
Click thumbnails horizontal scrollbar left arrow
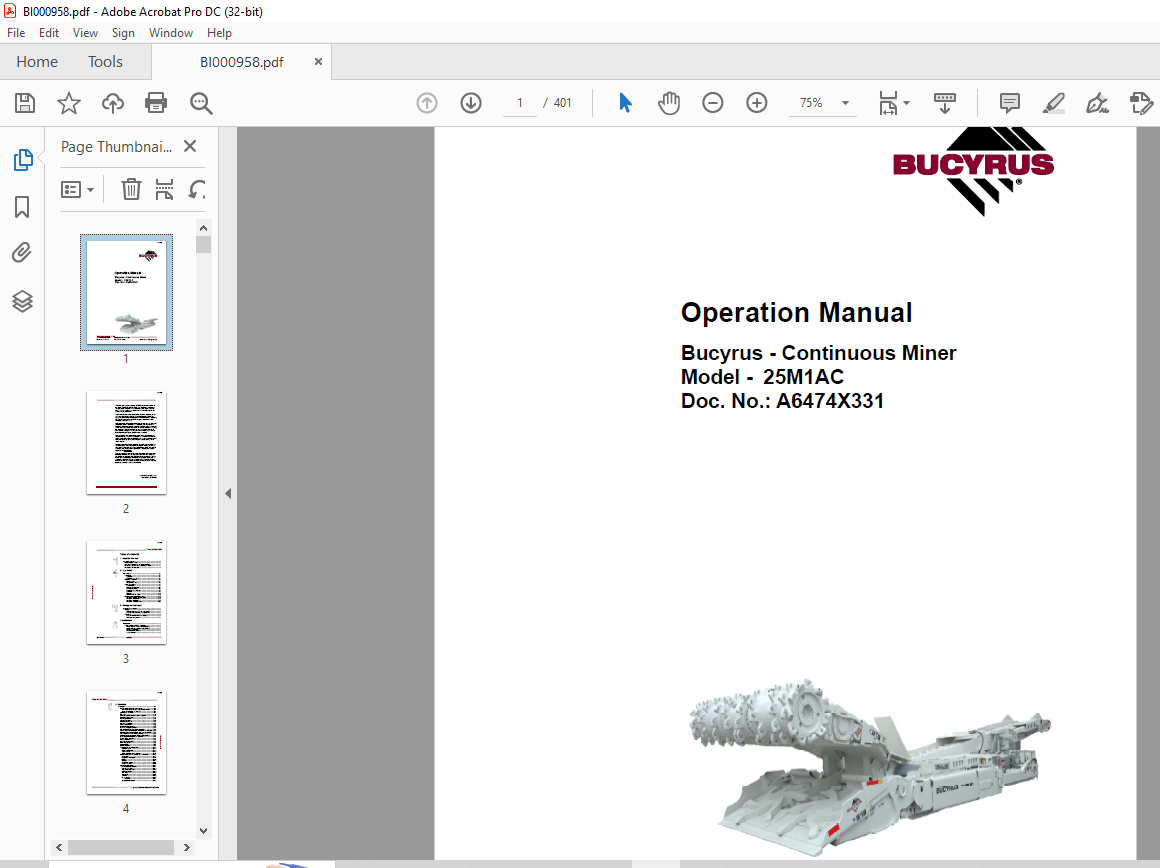tap(59, 847)
